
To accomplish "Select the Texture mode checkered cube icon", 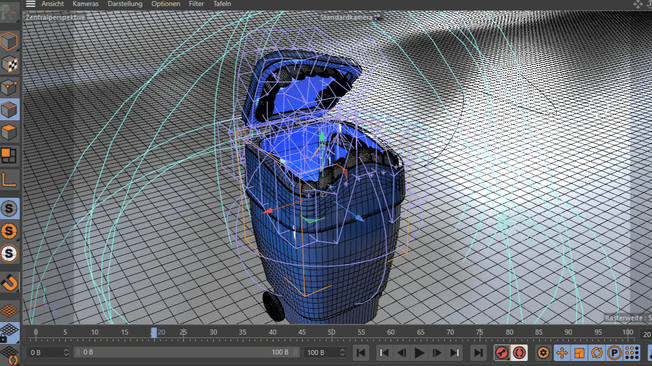I will 9,64.
